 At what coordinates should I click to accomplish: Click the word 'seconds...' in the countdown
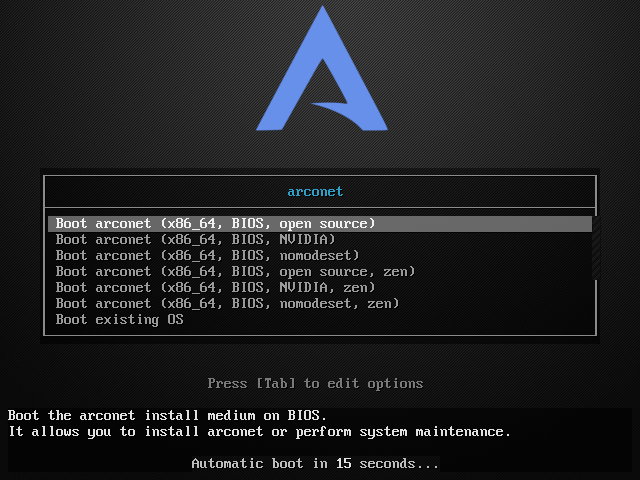click(399, 463)
